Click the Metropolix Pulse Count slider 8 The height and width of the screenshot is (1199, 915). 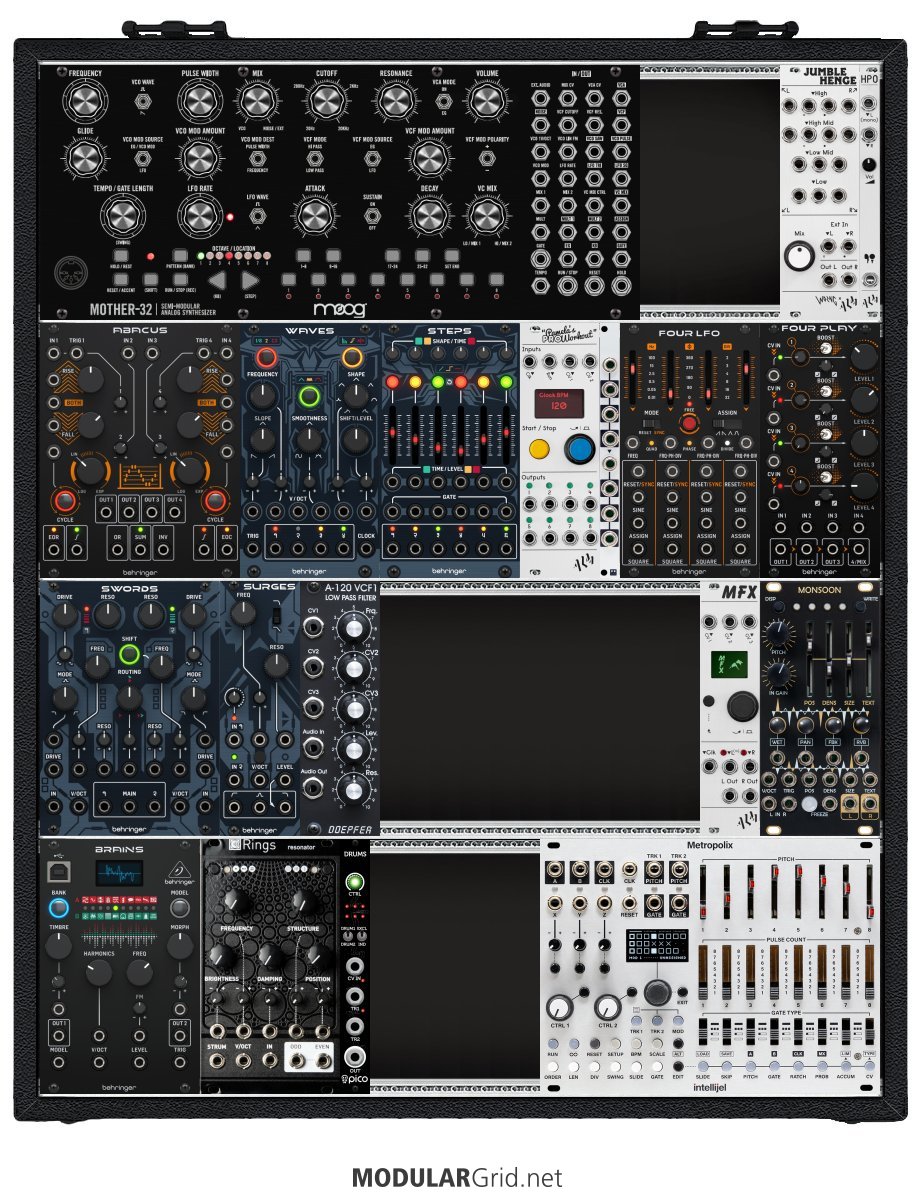[869, 971]
